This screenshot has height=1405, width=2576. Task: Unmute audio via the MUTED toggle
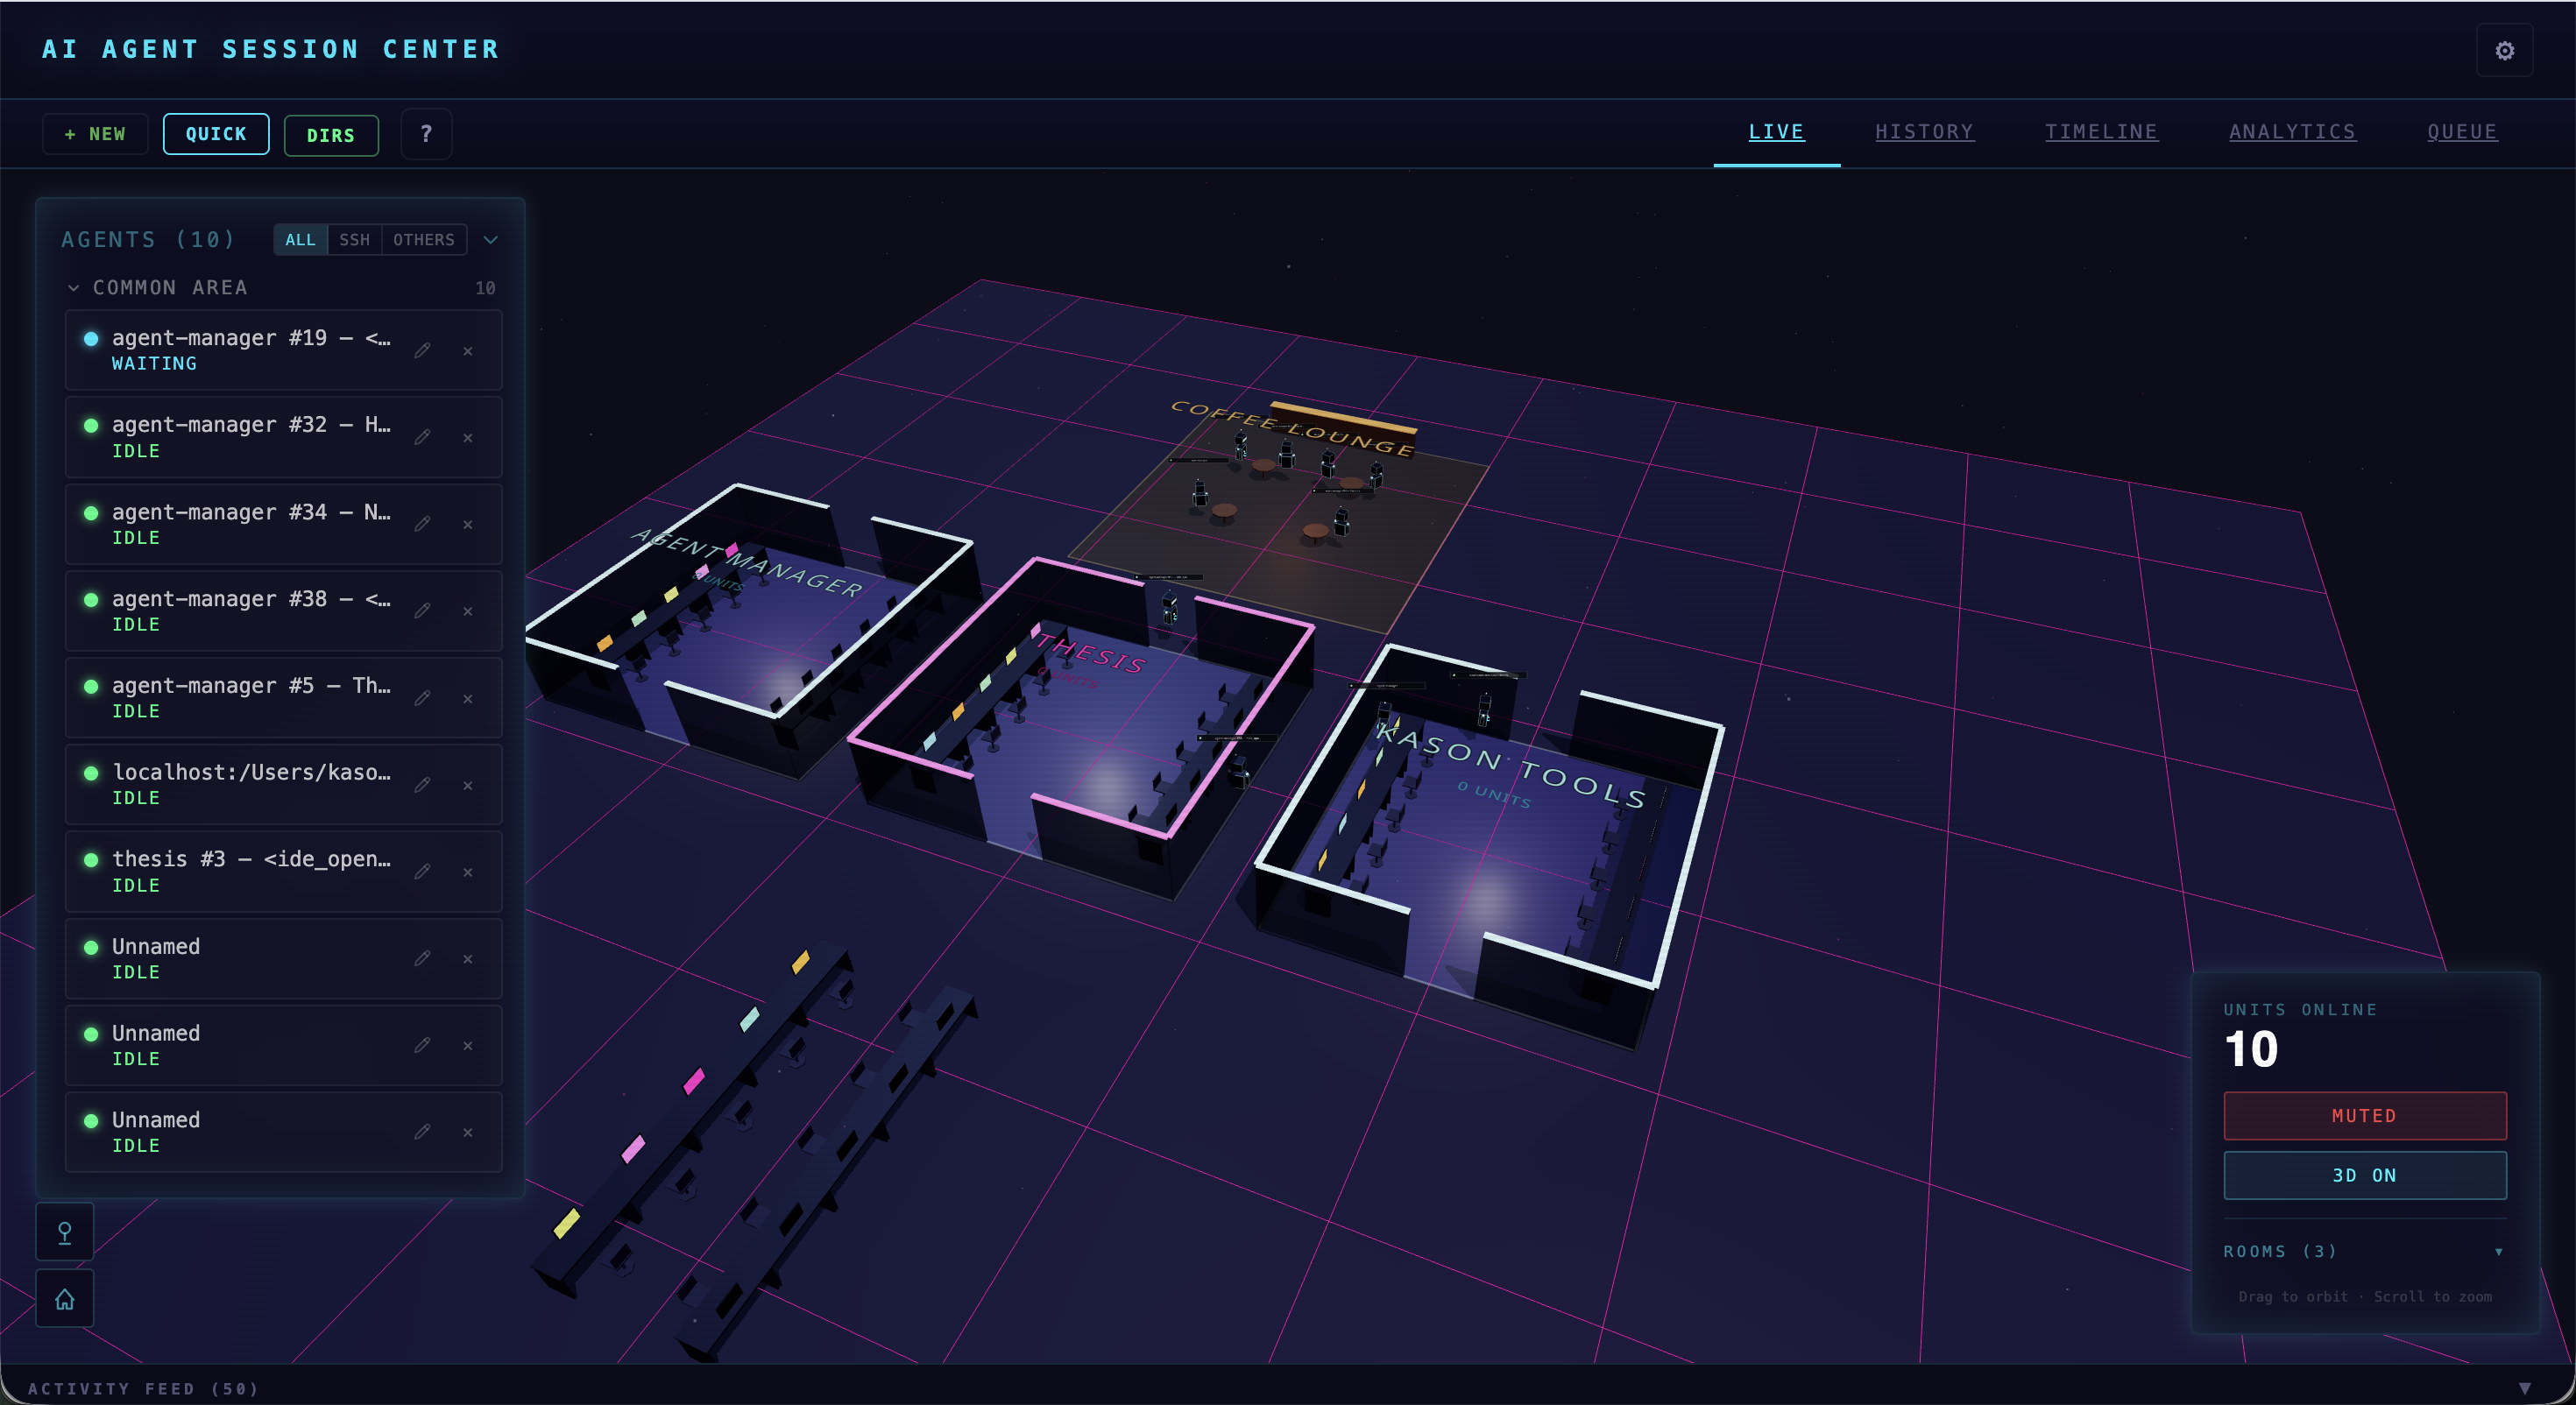[2365, 1116]
